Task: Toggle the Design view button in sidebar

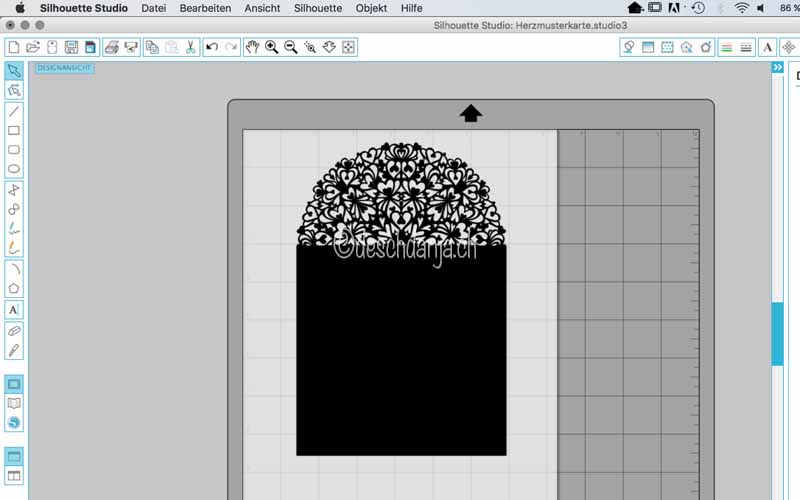Action: point(14,384)
